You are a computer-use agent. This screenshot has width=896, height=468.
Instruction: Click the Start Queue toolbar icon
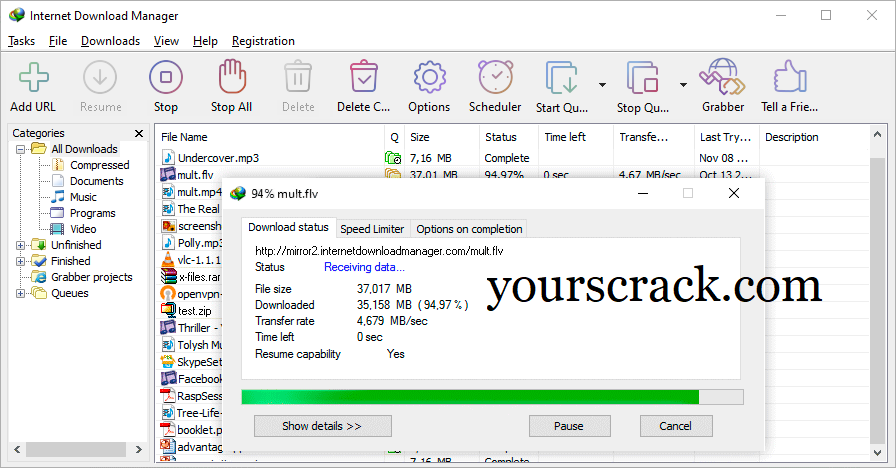(x=561, y=77)
